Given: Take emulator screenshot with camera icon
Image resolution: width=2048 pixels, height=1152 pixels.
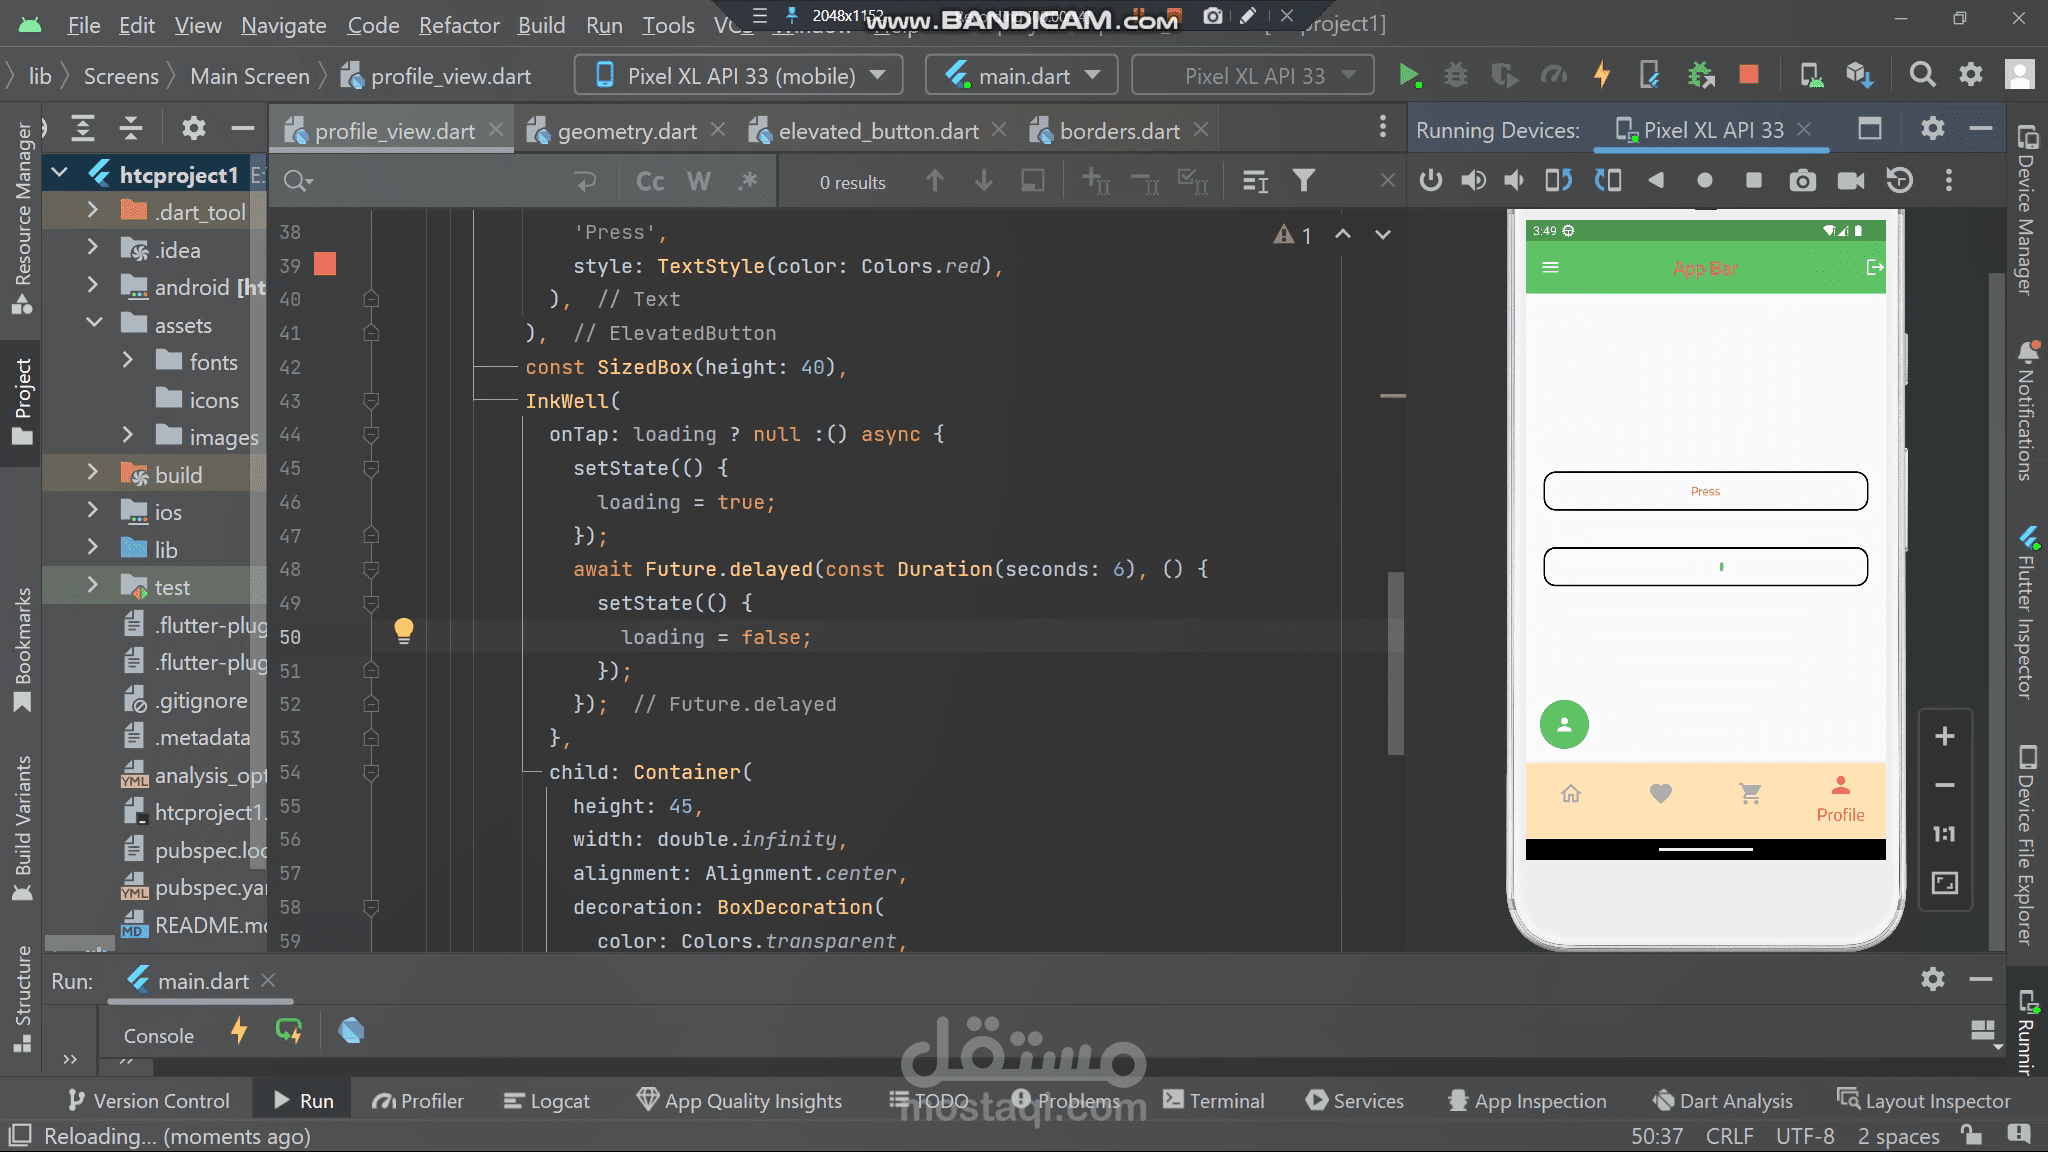Looking at the screenshot, I should click(1802, 180).
